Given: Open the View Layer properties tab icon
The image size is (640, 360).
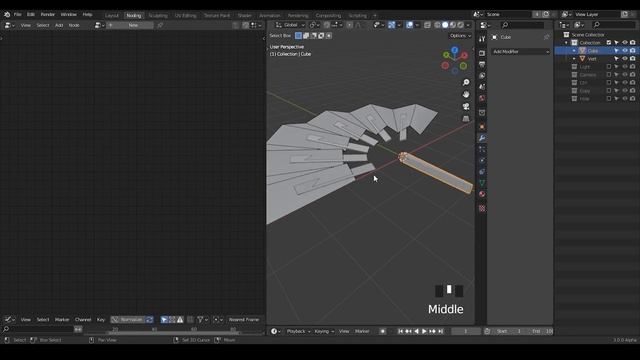Looking at the screenshot, I should [x=482, y=76].
